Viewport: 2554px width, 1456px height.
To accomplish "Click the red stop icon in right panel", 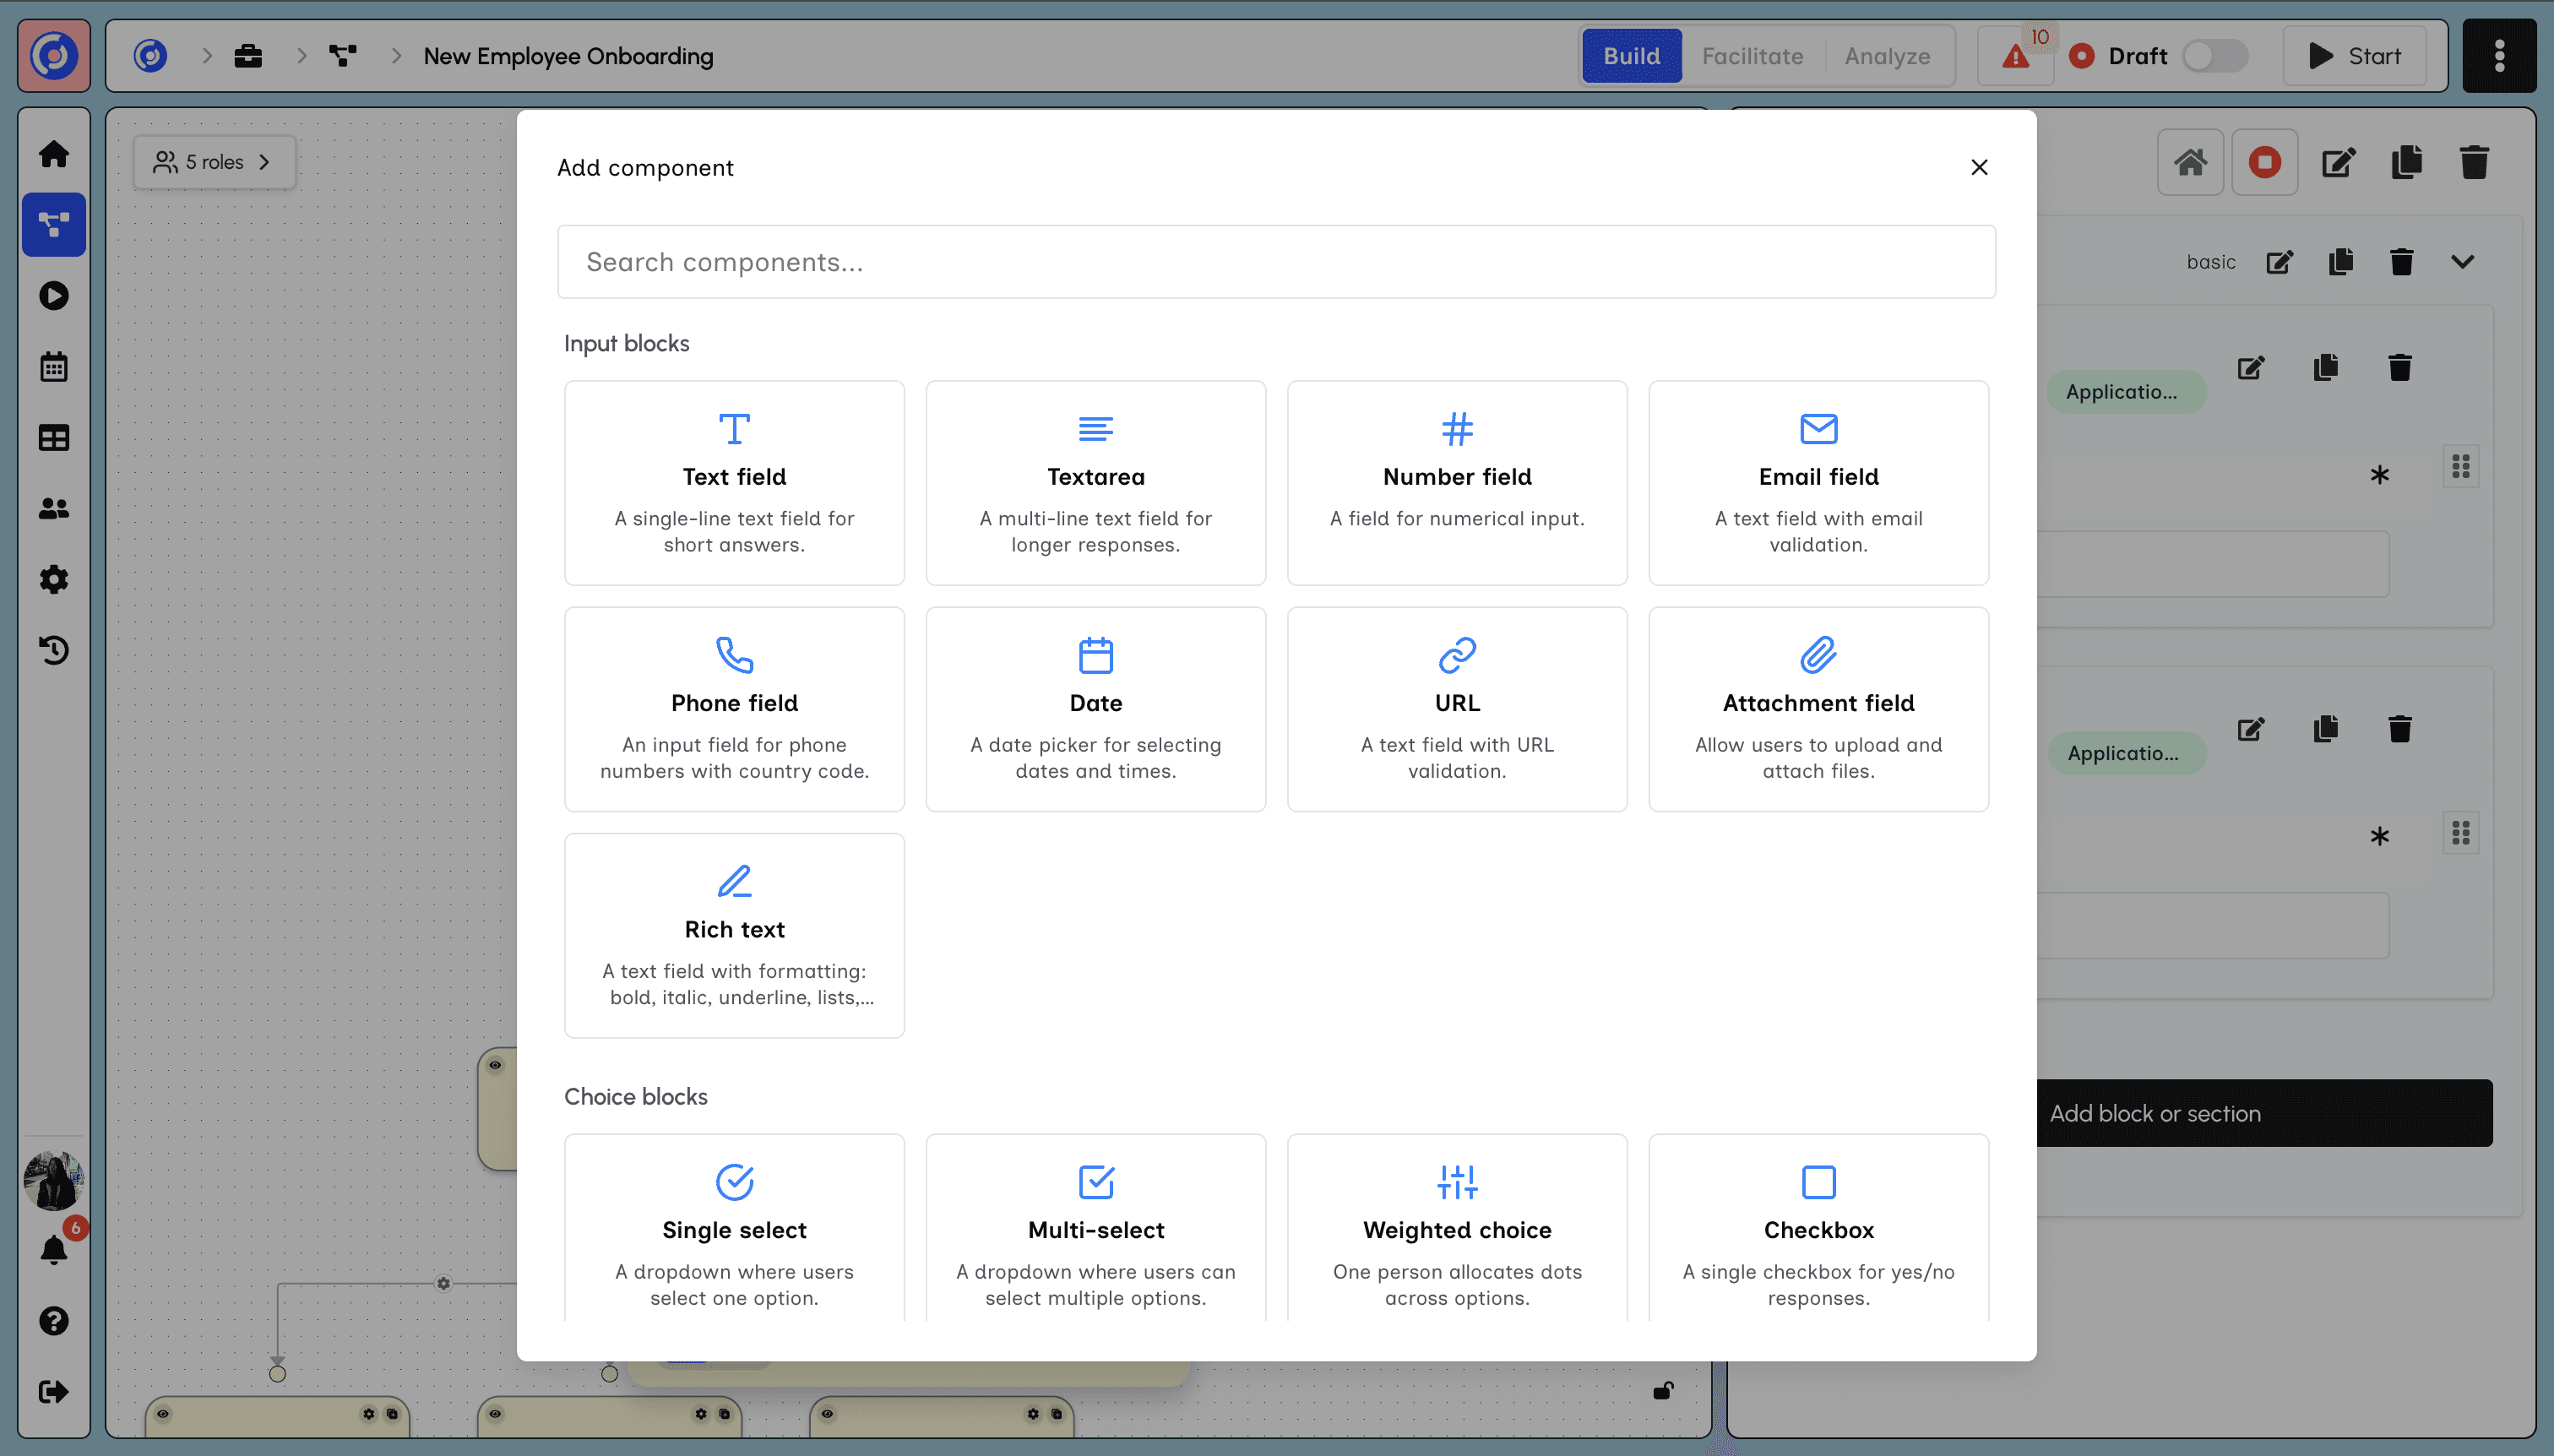I will tap(2265, 162).
